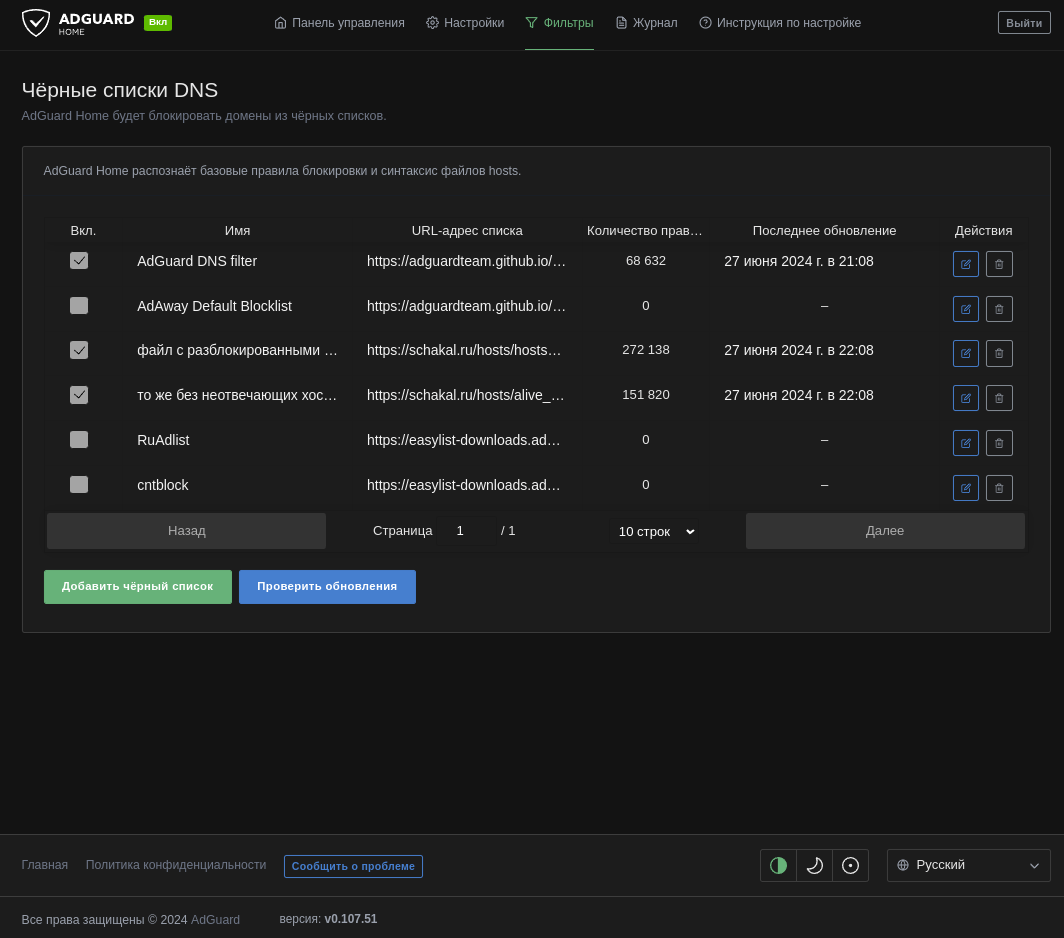Click the date '27 июня 2024 г. в 21:08'
The image size is (1064, 938).
(x=799, y=261)
